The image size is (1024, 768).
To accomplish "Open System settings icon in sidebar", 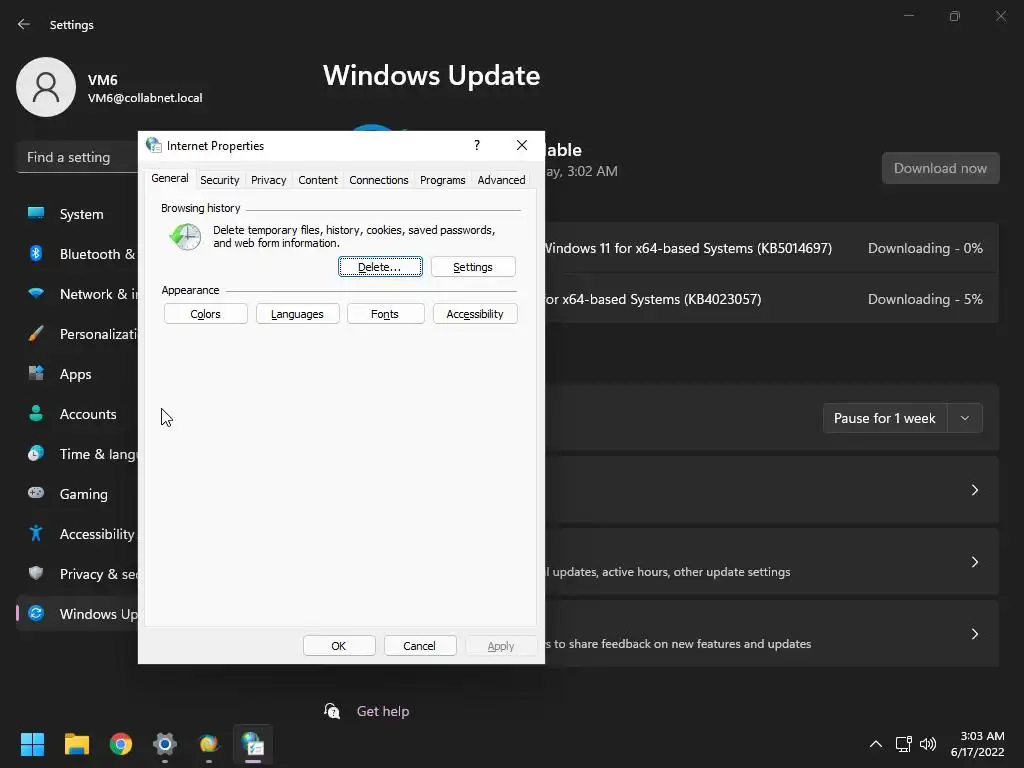I will (x=36, y=214).
